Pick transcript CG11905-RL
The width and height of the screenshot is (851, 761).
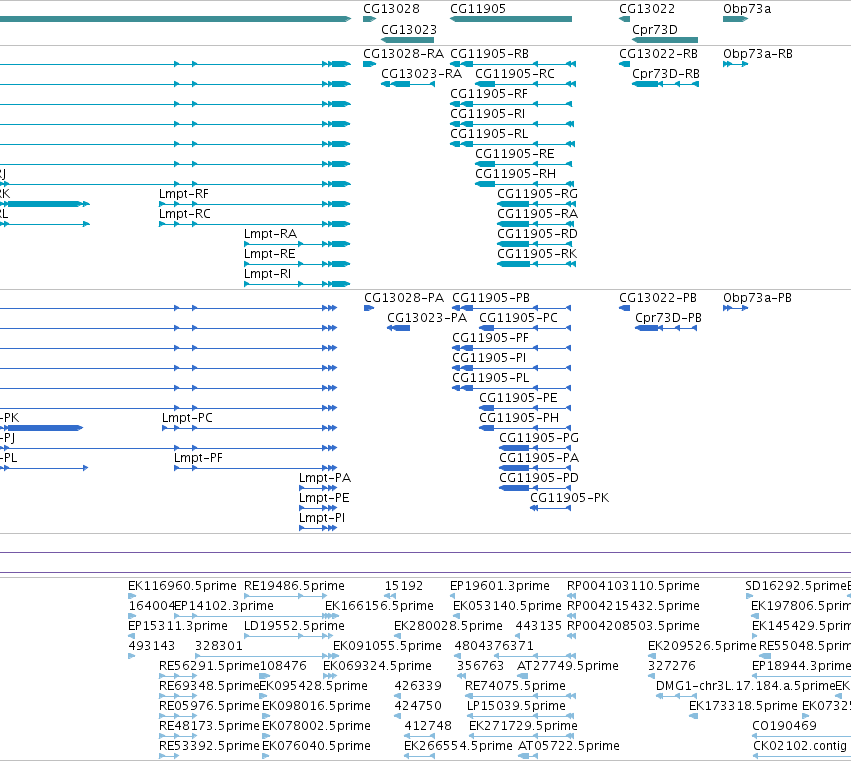click(x=489, y=134)
